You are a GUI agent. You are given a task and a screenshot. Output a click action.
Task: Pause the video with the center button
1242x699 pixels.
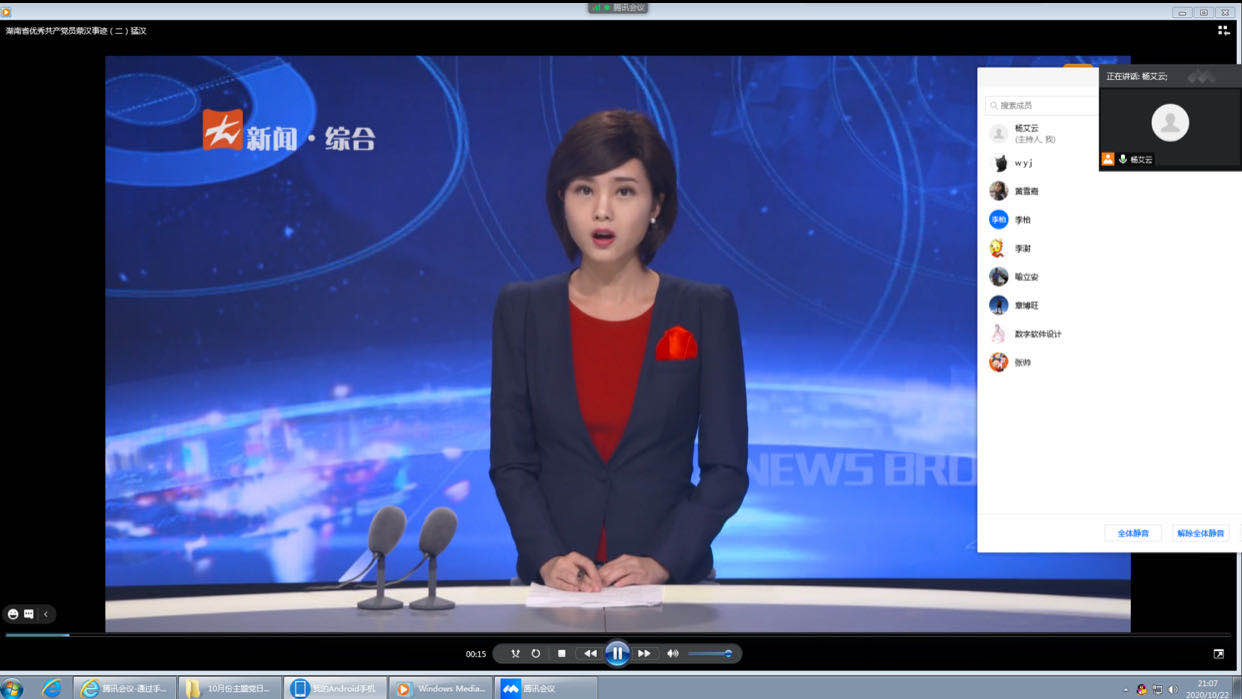(617, 653)
